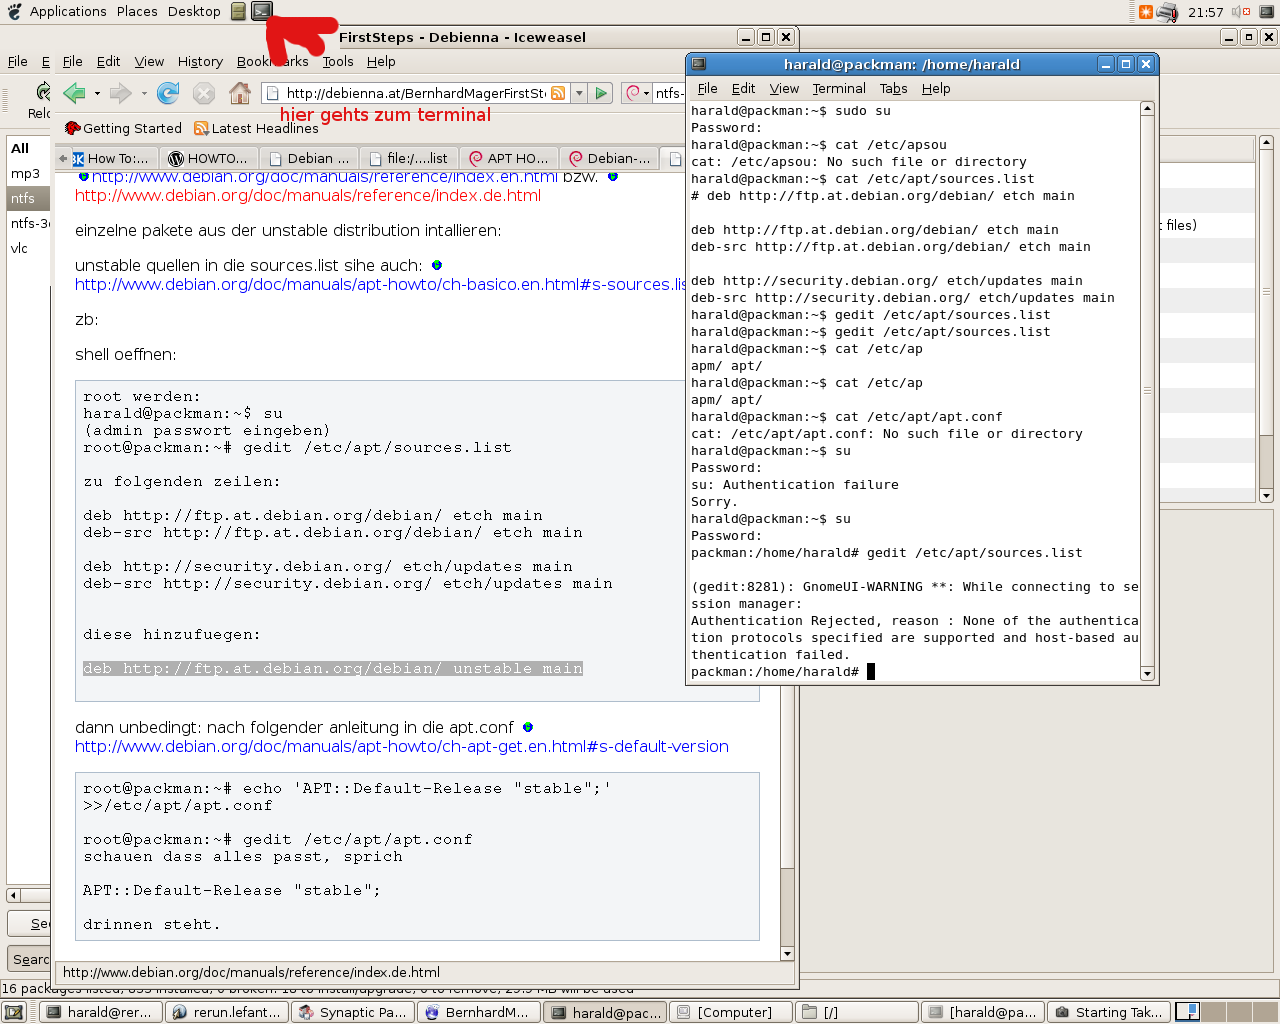Click terminal scrollbar down arrow

coord(1147,673)
